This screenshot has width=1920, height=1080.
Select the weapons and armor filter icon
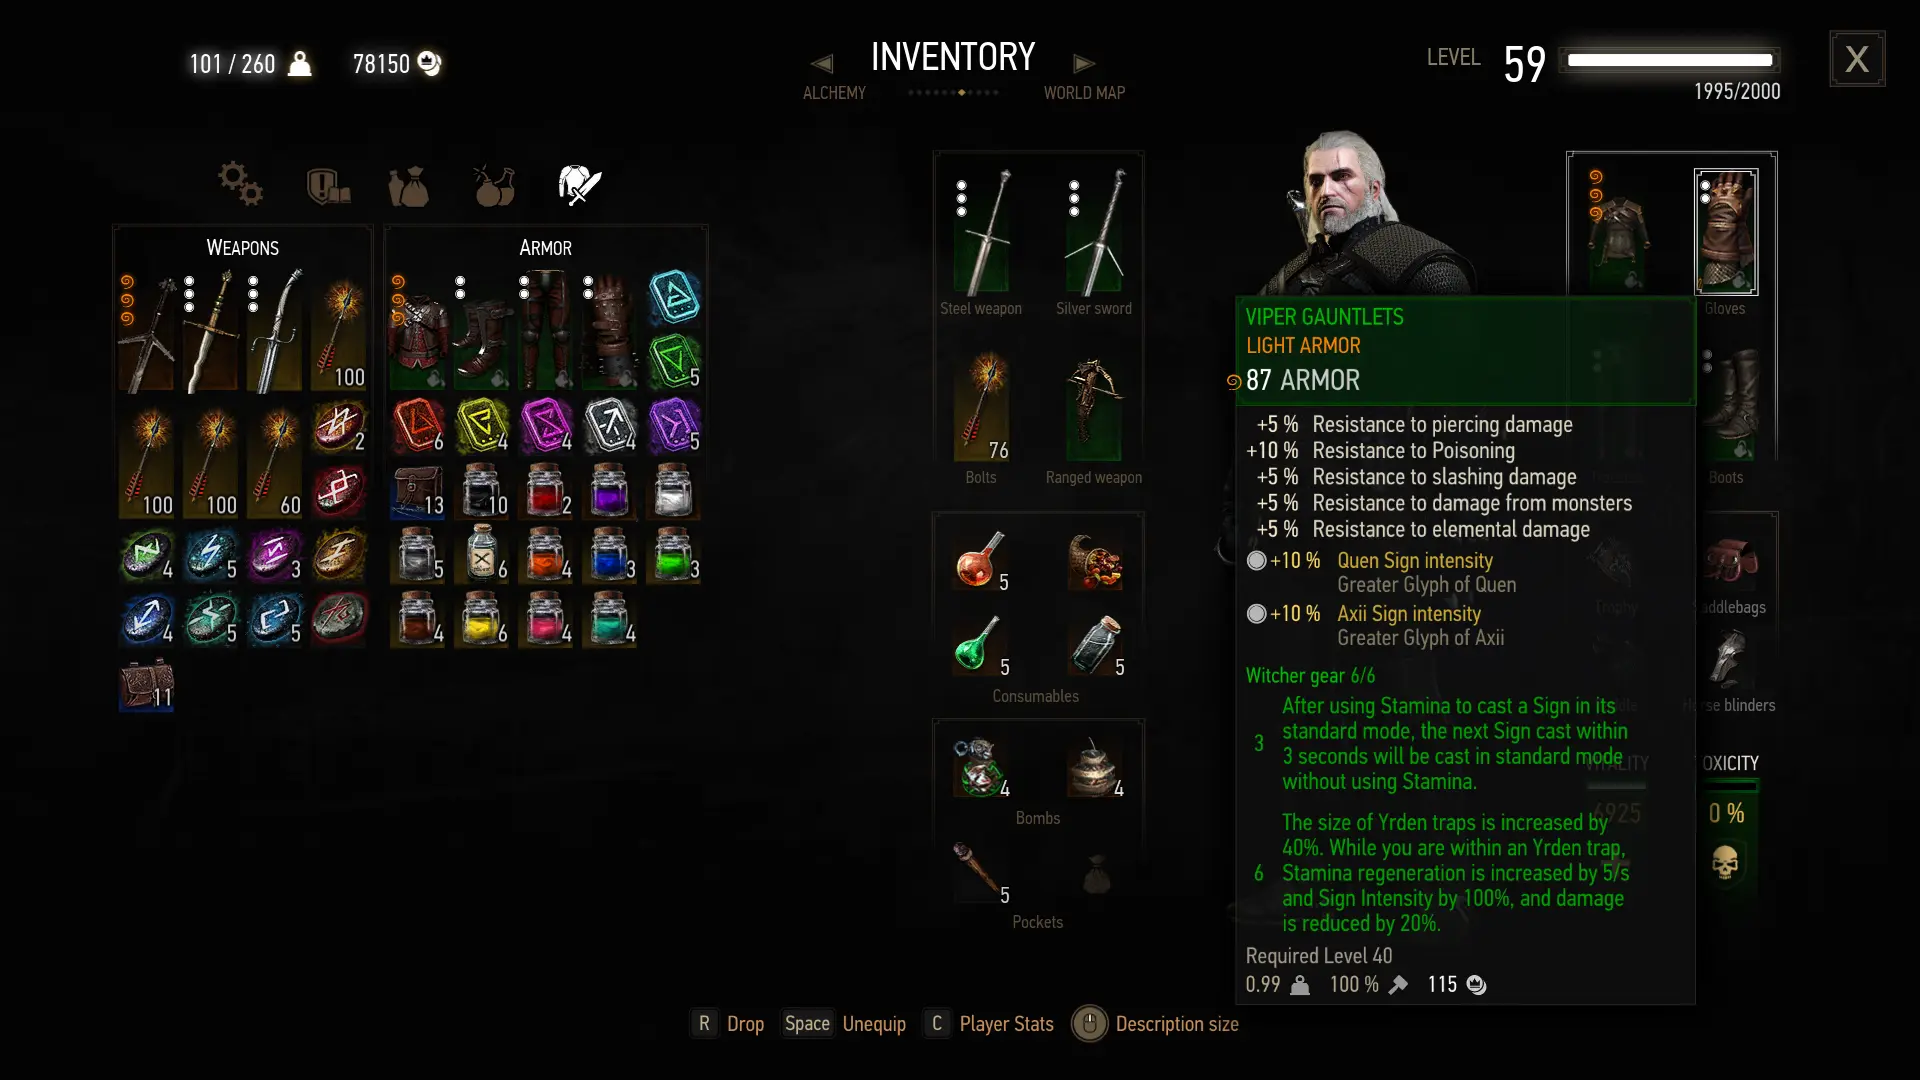pos(579,185)
